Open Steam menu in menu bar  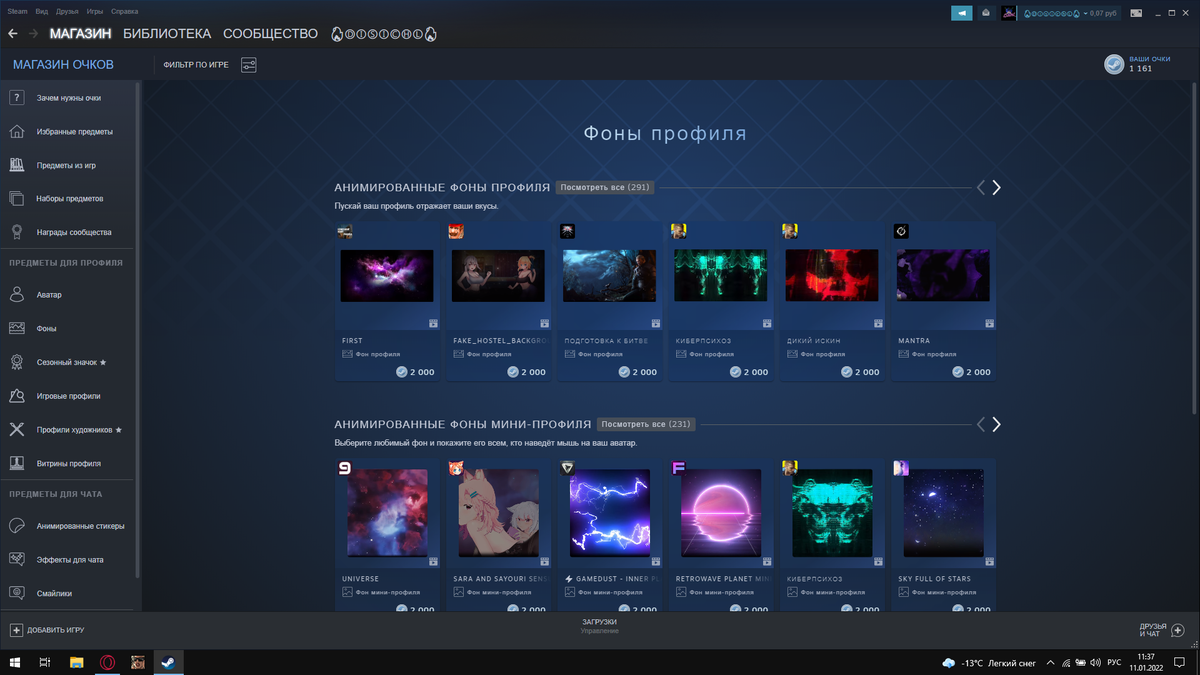click(17, 11)
